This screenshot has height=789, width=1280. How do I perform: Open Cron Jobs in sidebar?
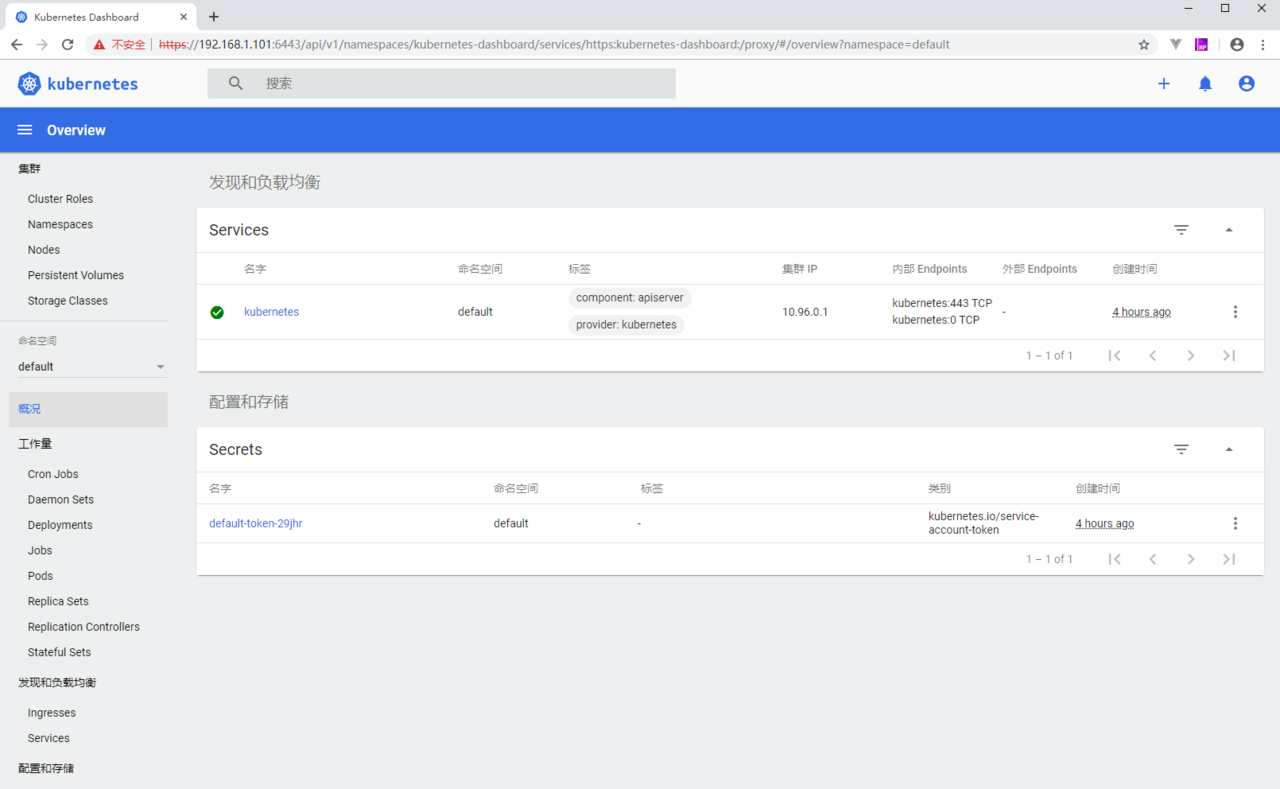click(53, 474)
